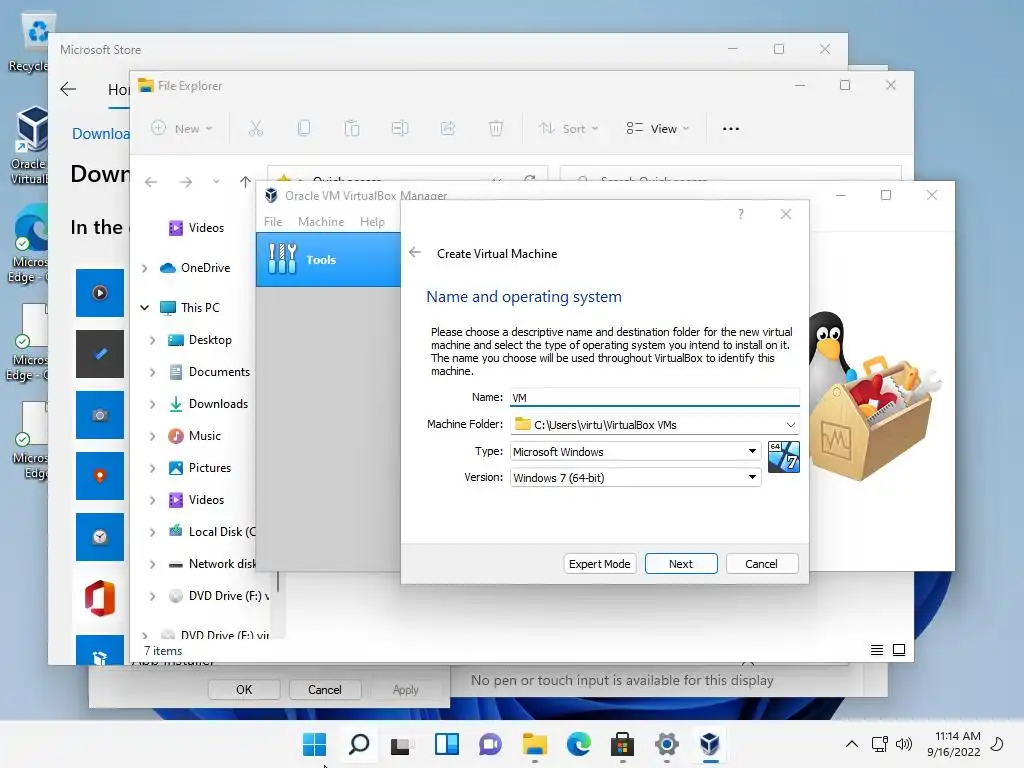Open recent locations chevron in File Explorer
The width and height of the screenshot is (1024, 768).
(216, 182)
